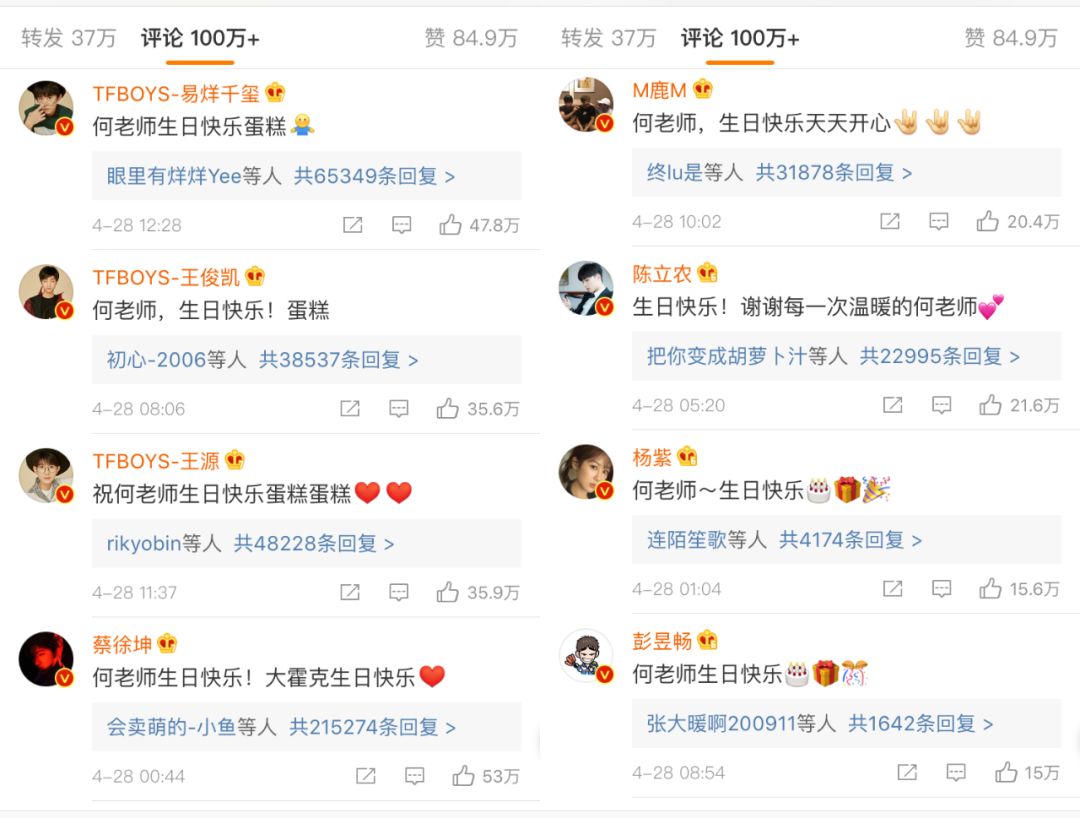Expand 共4174条回复 under 杨紫
Viewport: 1080px width, 818px height.
[850, 540]
